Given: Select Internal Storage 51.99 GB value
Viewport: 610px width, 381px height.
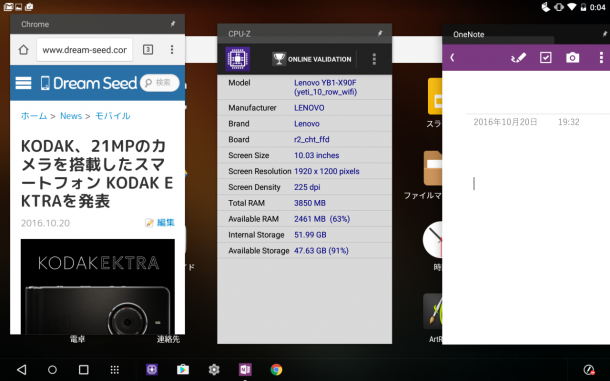Looking at the screenshot, I should click(x=310, y=235).
